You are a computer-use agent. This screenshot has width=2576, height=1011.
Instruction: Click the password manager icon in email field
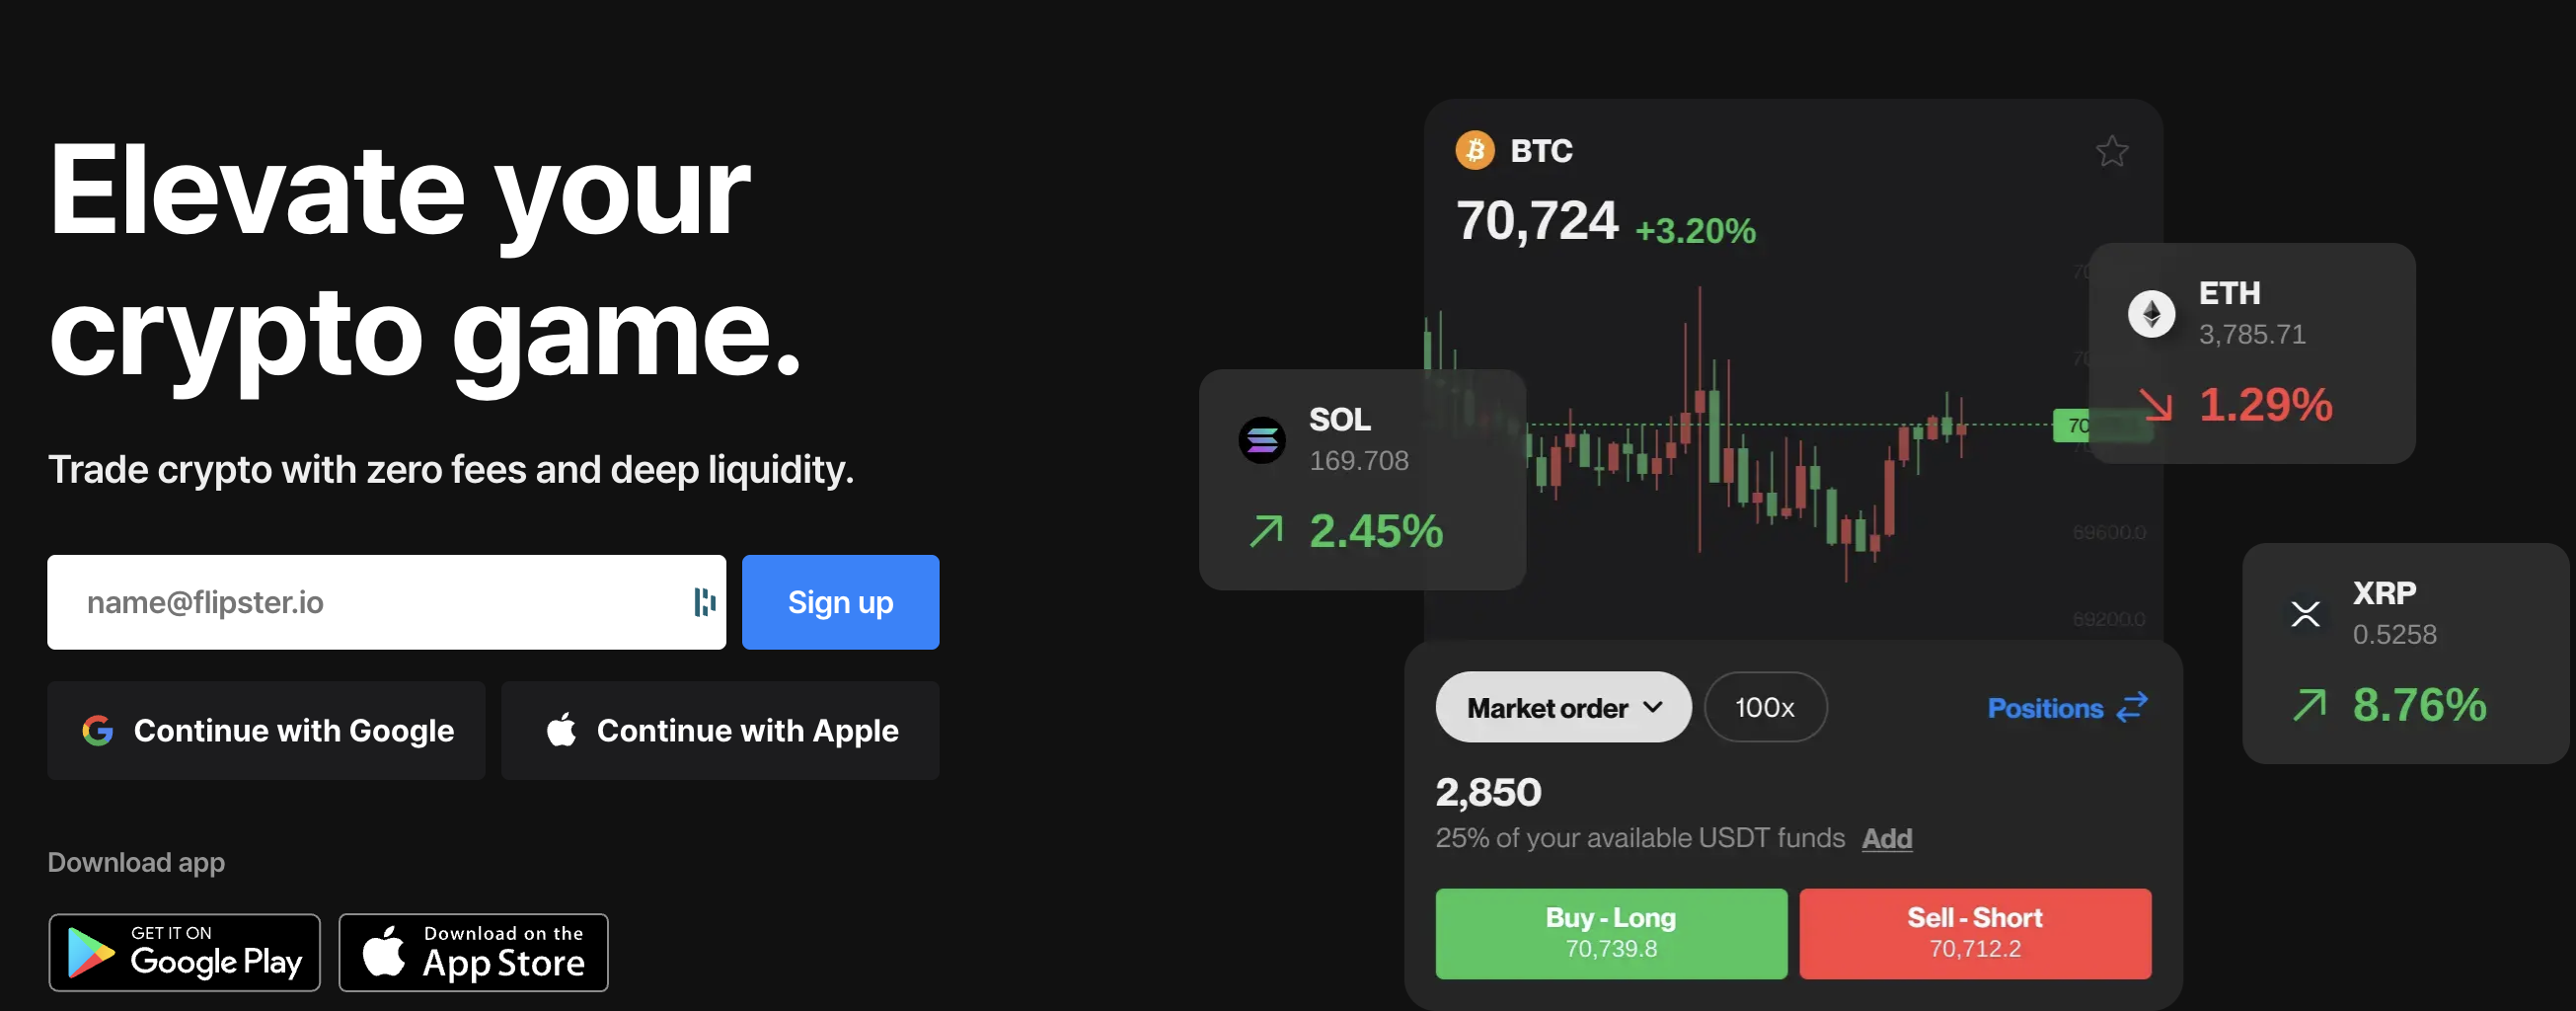point(704,602)
